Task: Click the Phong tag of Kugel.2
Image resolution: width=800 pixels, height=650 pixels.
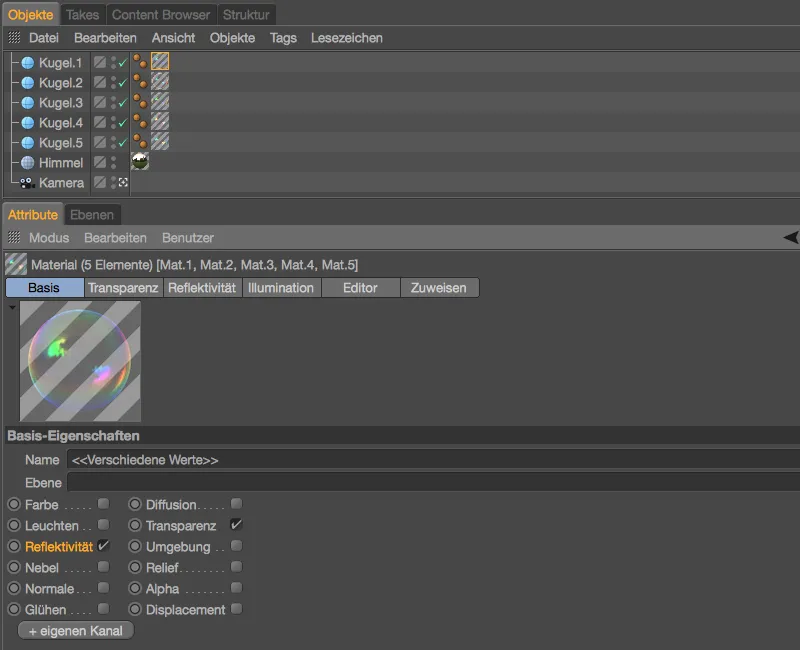Action: coord(140,81)
